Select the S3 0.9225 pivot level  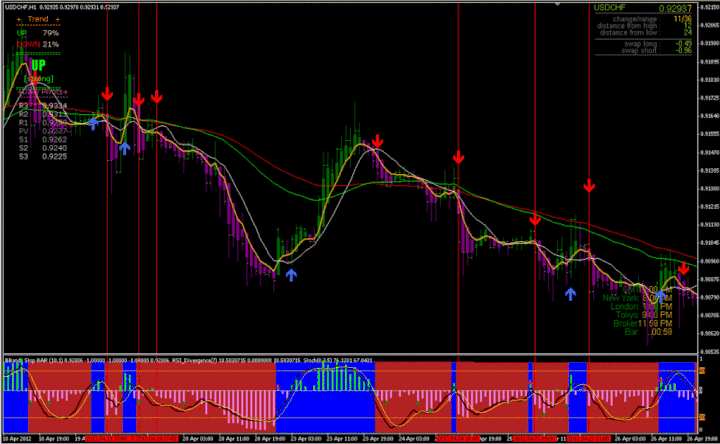pos(43,157)
